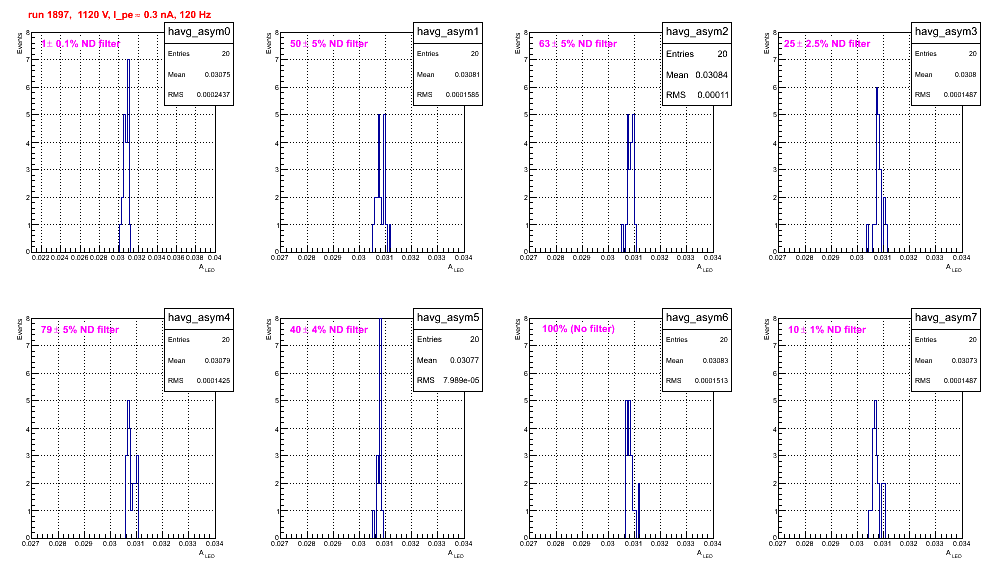Click Mean value 0.03084 in havg_asym2
The image size is (996, 572).
click(x=711, y=75)
